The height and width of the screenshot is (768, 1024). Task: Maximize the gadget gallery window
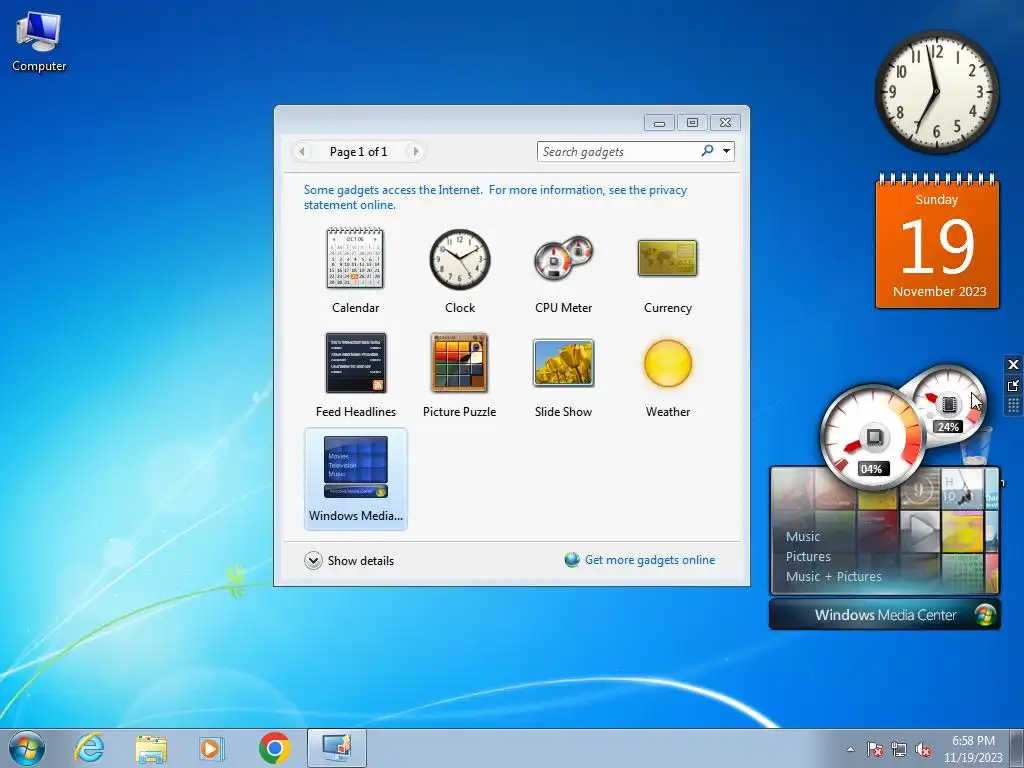692,122
